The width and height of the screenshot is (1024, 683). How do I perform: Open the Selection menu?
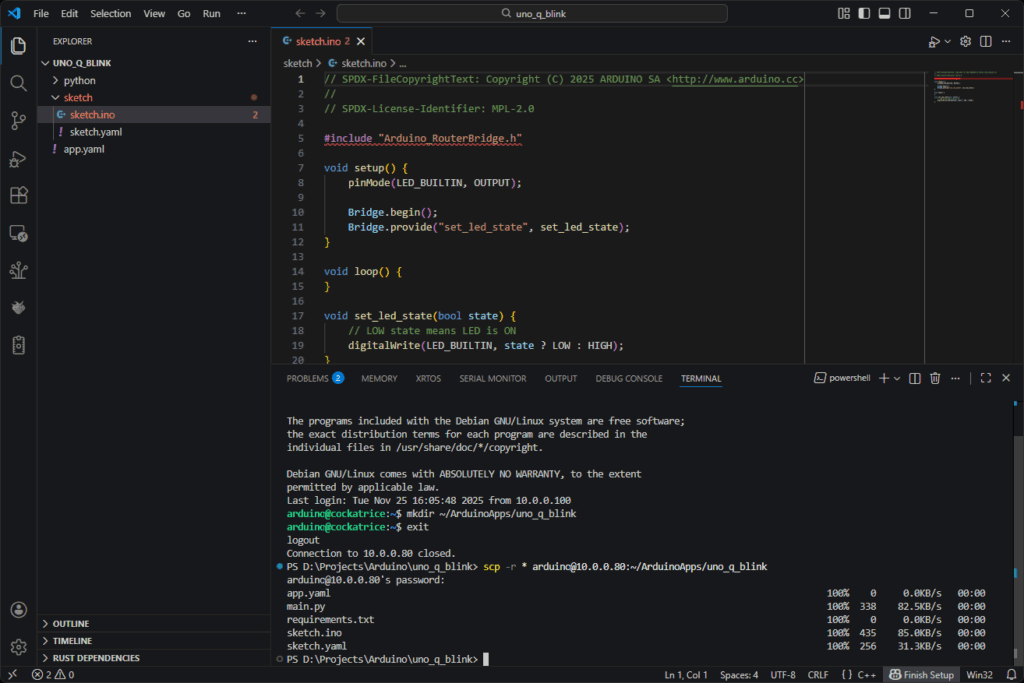[x=110, y=14]
